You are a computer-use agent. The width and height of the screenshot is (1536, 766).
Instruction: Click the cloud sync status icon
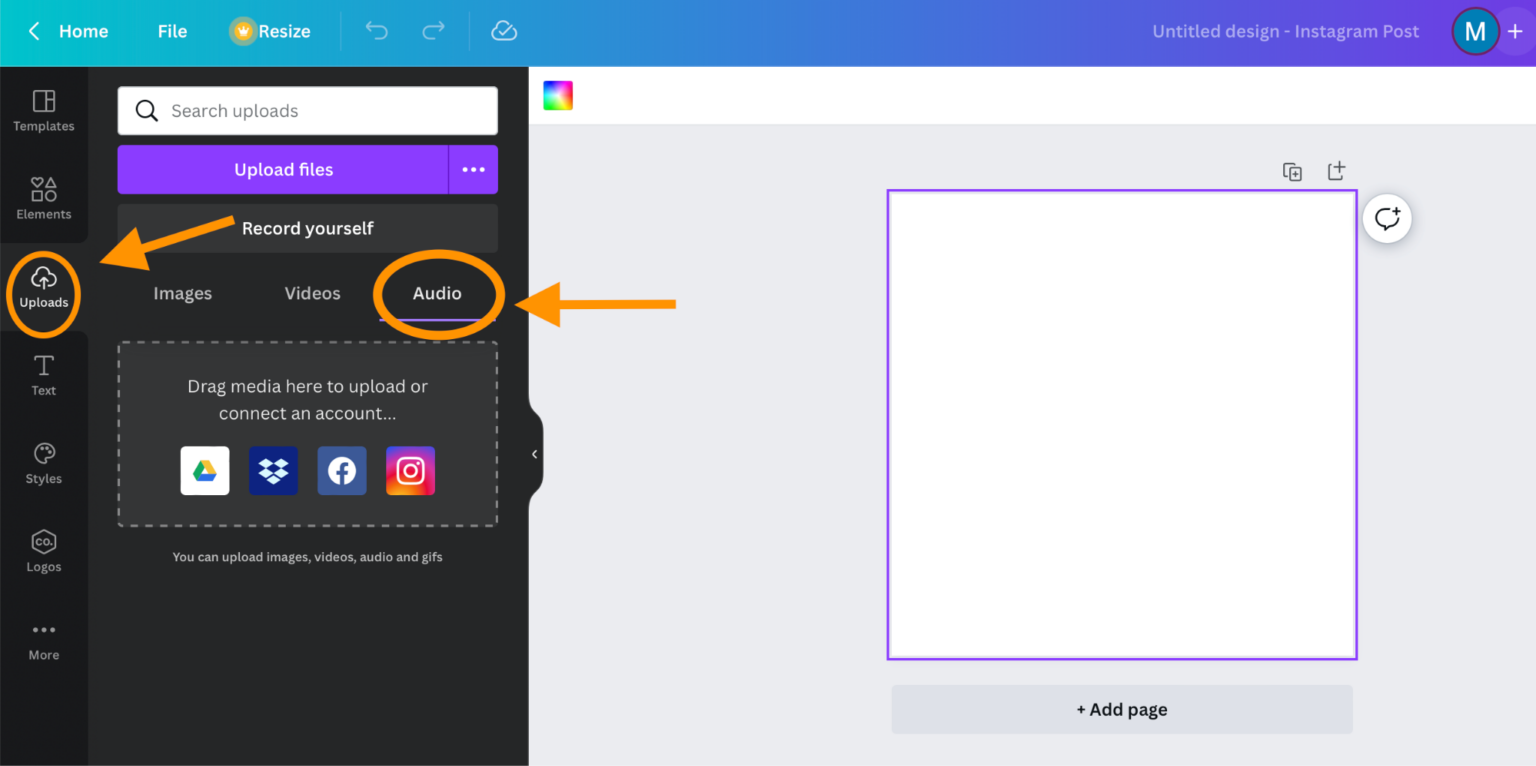[504, 31]
